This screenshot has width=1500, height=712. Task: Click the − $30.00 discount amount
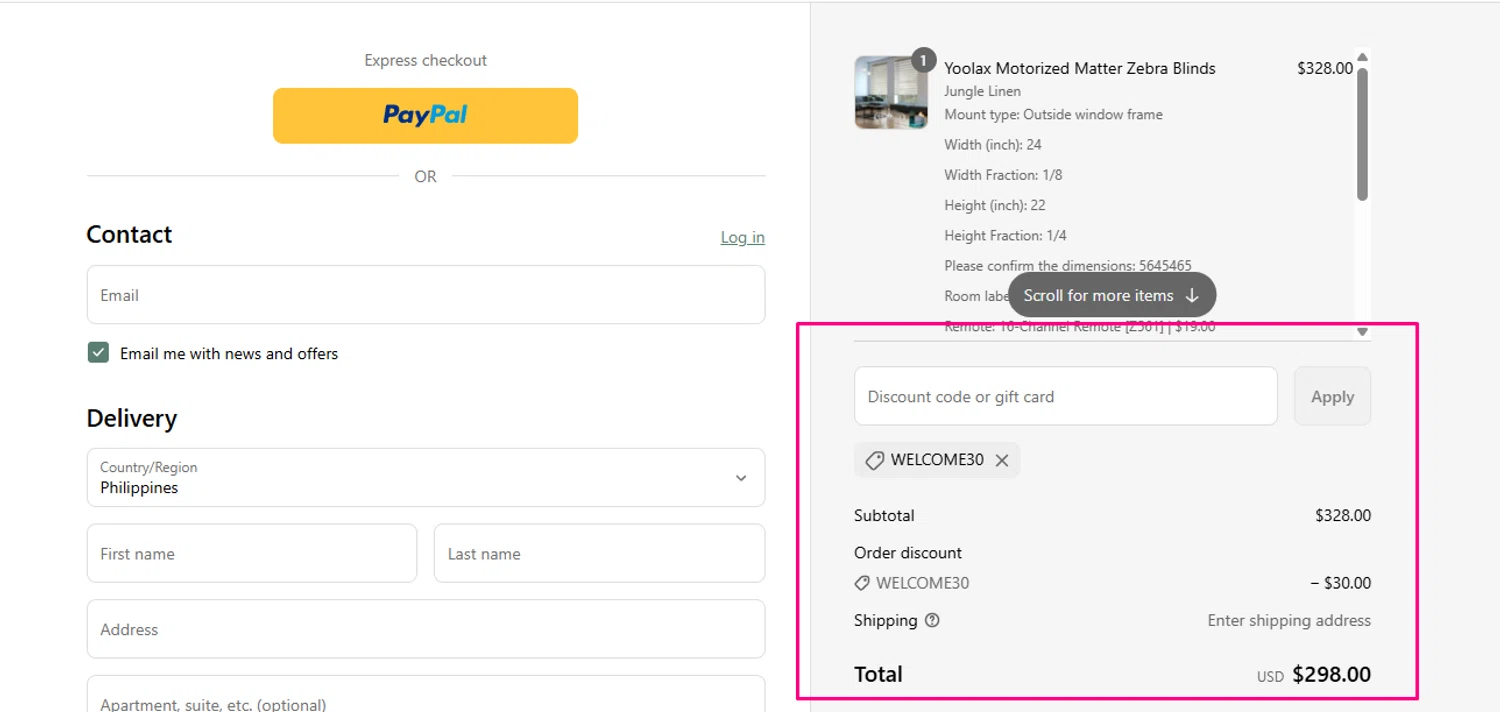(1341, 583)
